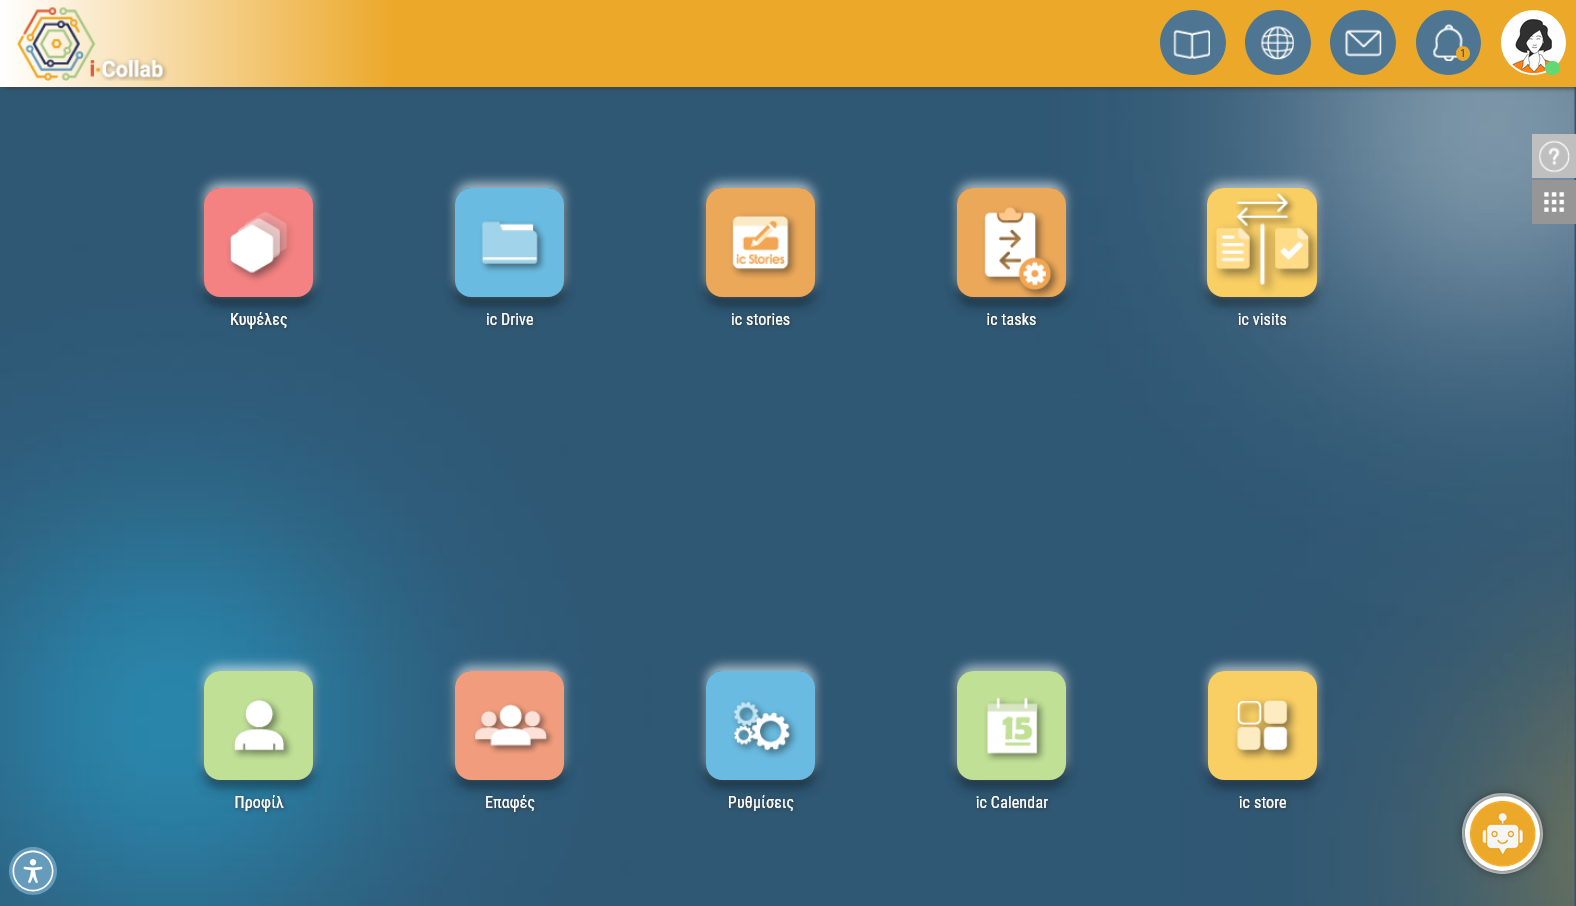Launch the ic store app
Image resolution: width=1576 pixels, height=906 pixels.
1262,725
